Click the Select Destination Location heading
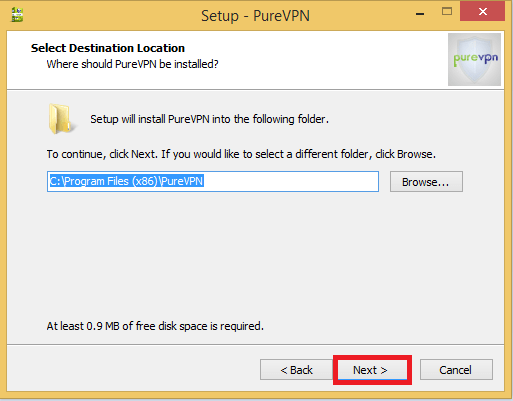 pyautogui.click(x=108, y=48)
